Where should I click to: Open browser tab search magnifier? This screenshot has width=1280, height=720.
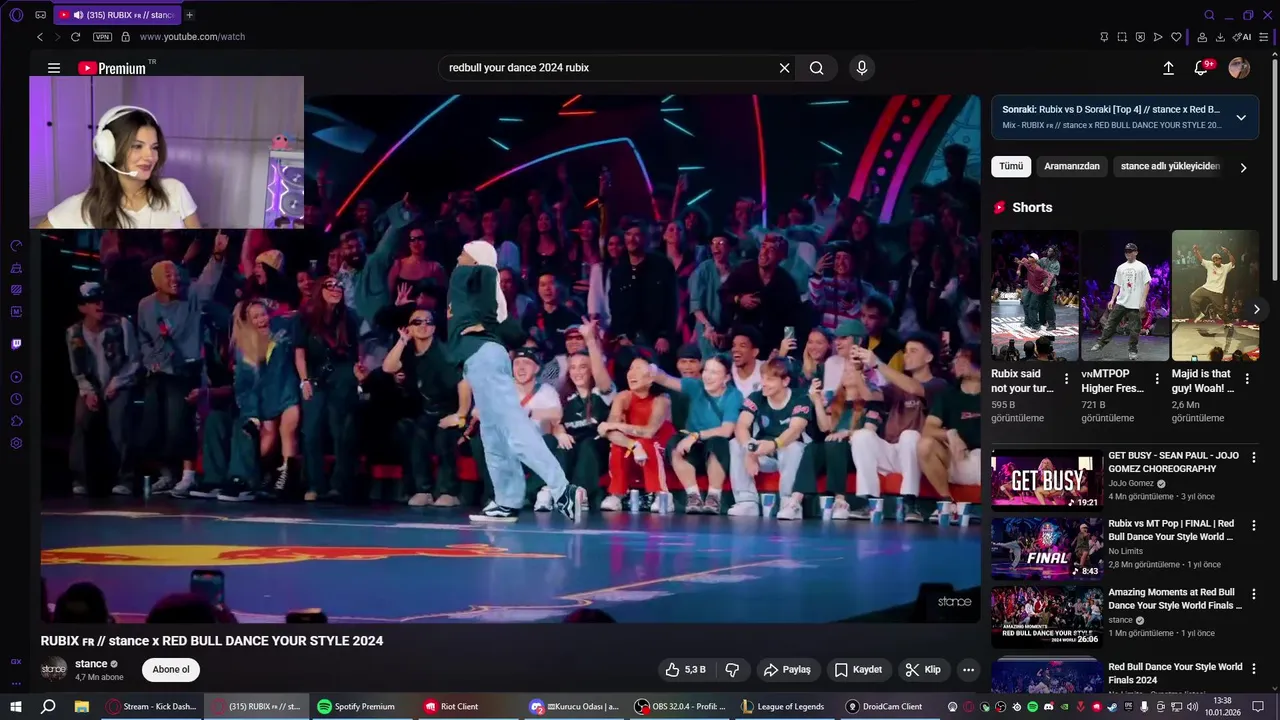1209,15
